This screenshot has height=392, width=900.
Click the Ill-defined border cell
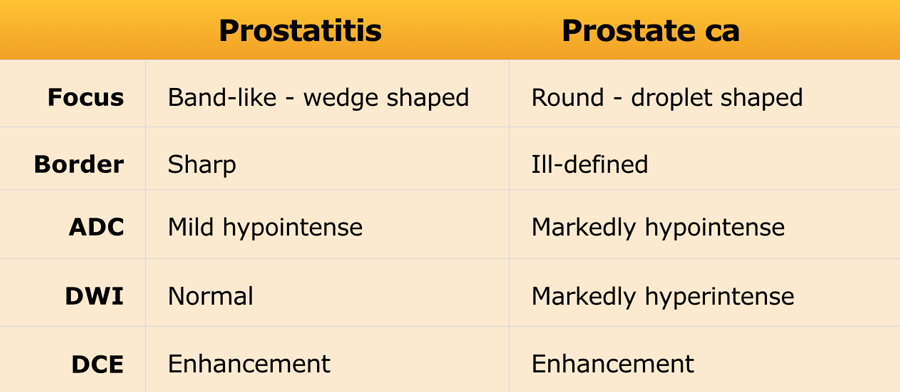(x=589, y=165)
